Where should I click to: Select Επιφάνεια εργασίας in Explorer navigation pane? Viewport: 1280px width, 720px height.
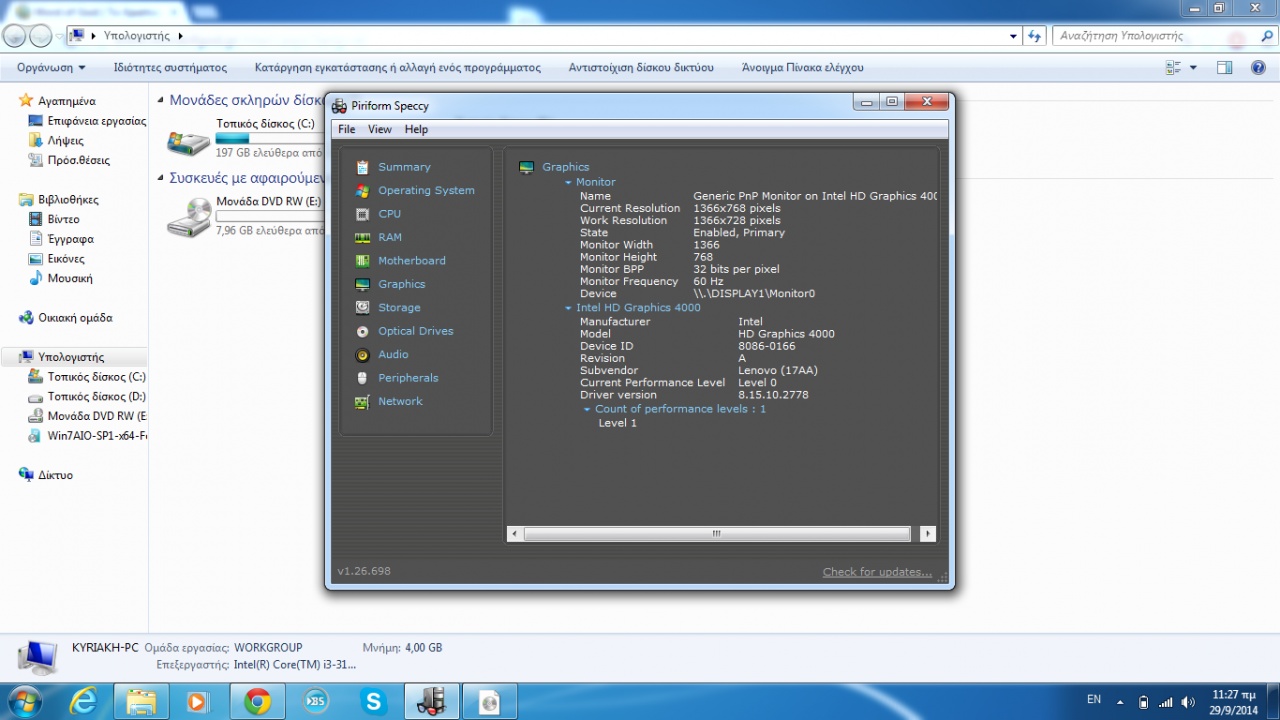(97, 121)
